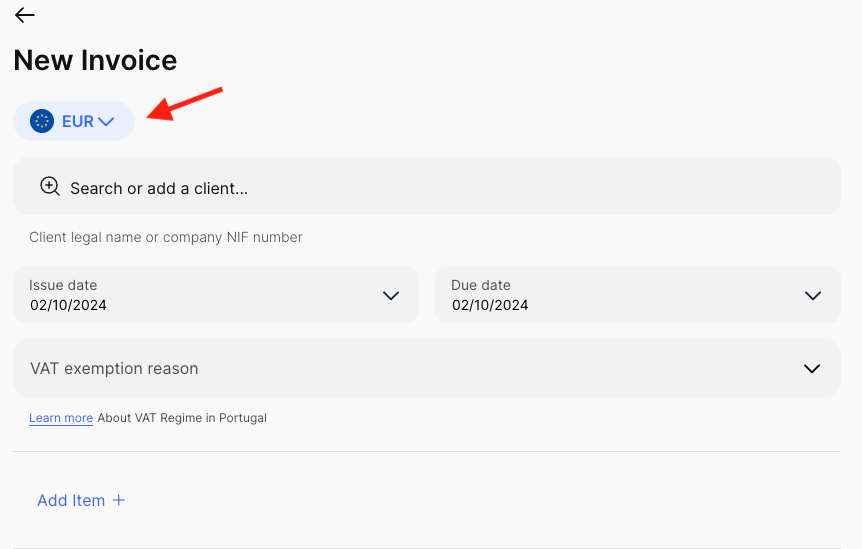The image size is (862, 549).
Task: Click the EU flag currency icon
Action: (x=42, y=121)
